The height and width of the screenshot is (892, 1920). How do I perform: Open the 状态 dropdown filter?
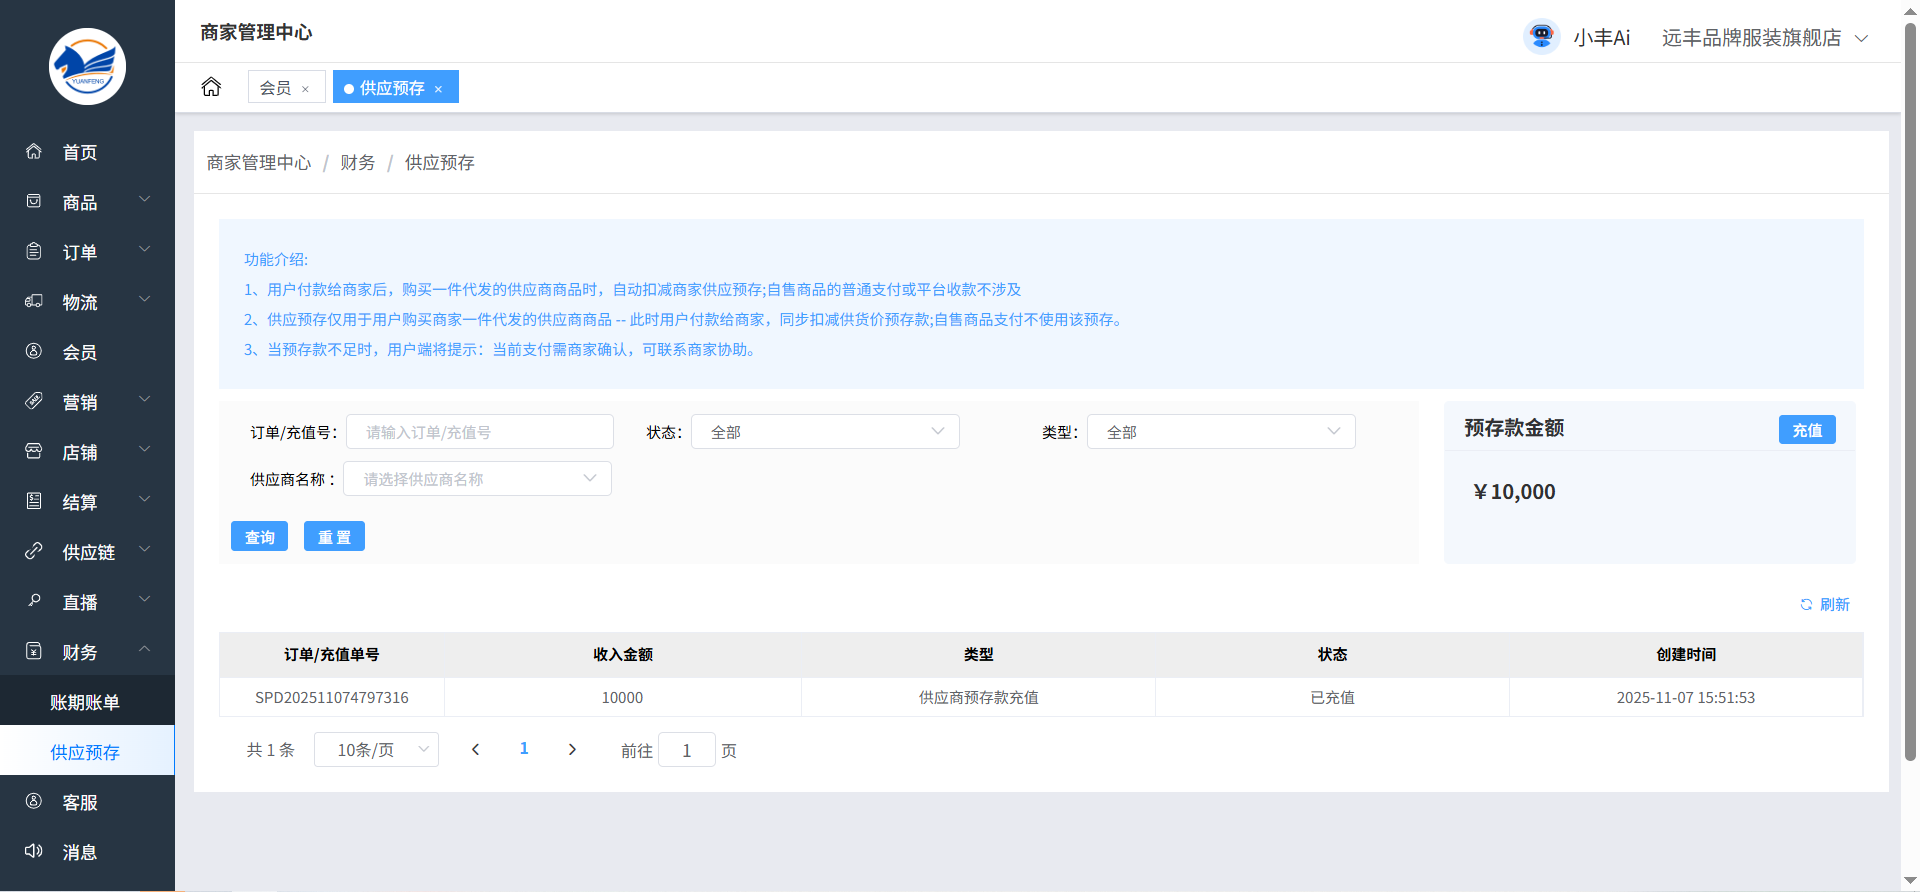click(825, 432)
